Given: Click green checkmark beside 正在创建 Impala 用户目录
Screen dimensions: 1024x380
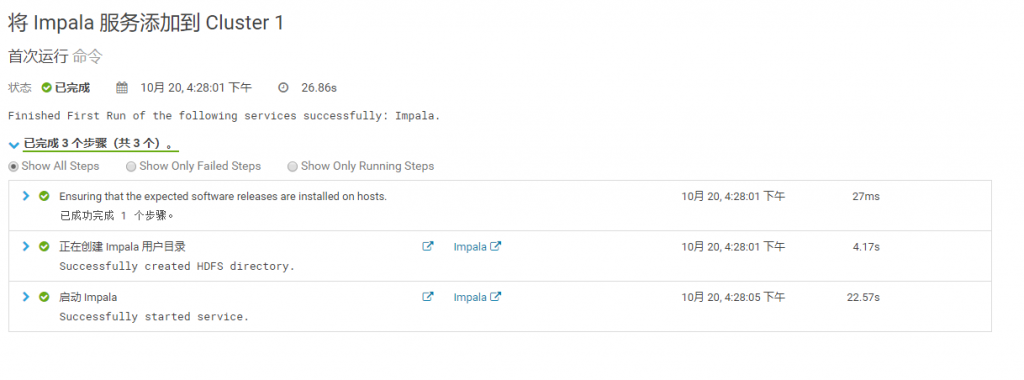Looking at the screenshot, I should point(44,246).
